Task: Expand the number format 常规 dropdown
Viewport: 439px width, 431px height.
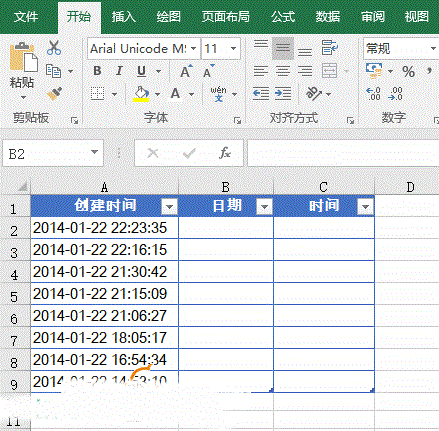Action: click(x=433, y=49)
